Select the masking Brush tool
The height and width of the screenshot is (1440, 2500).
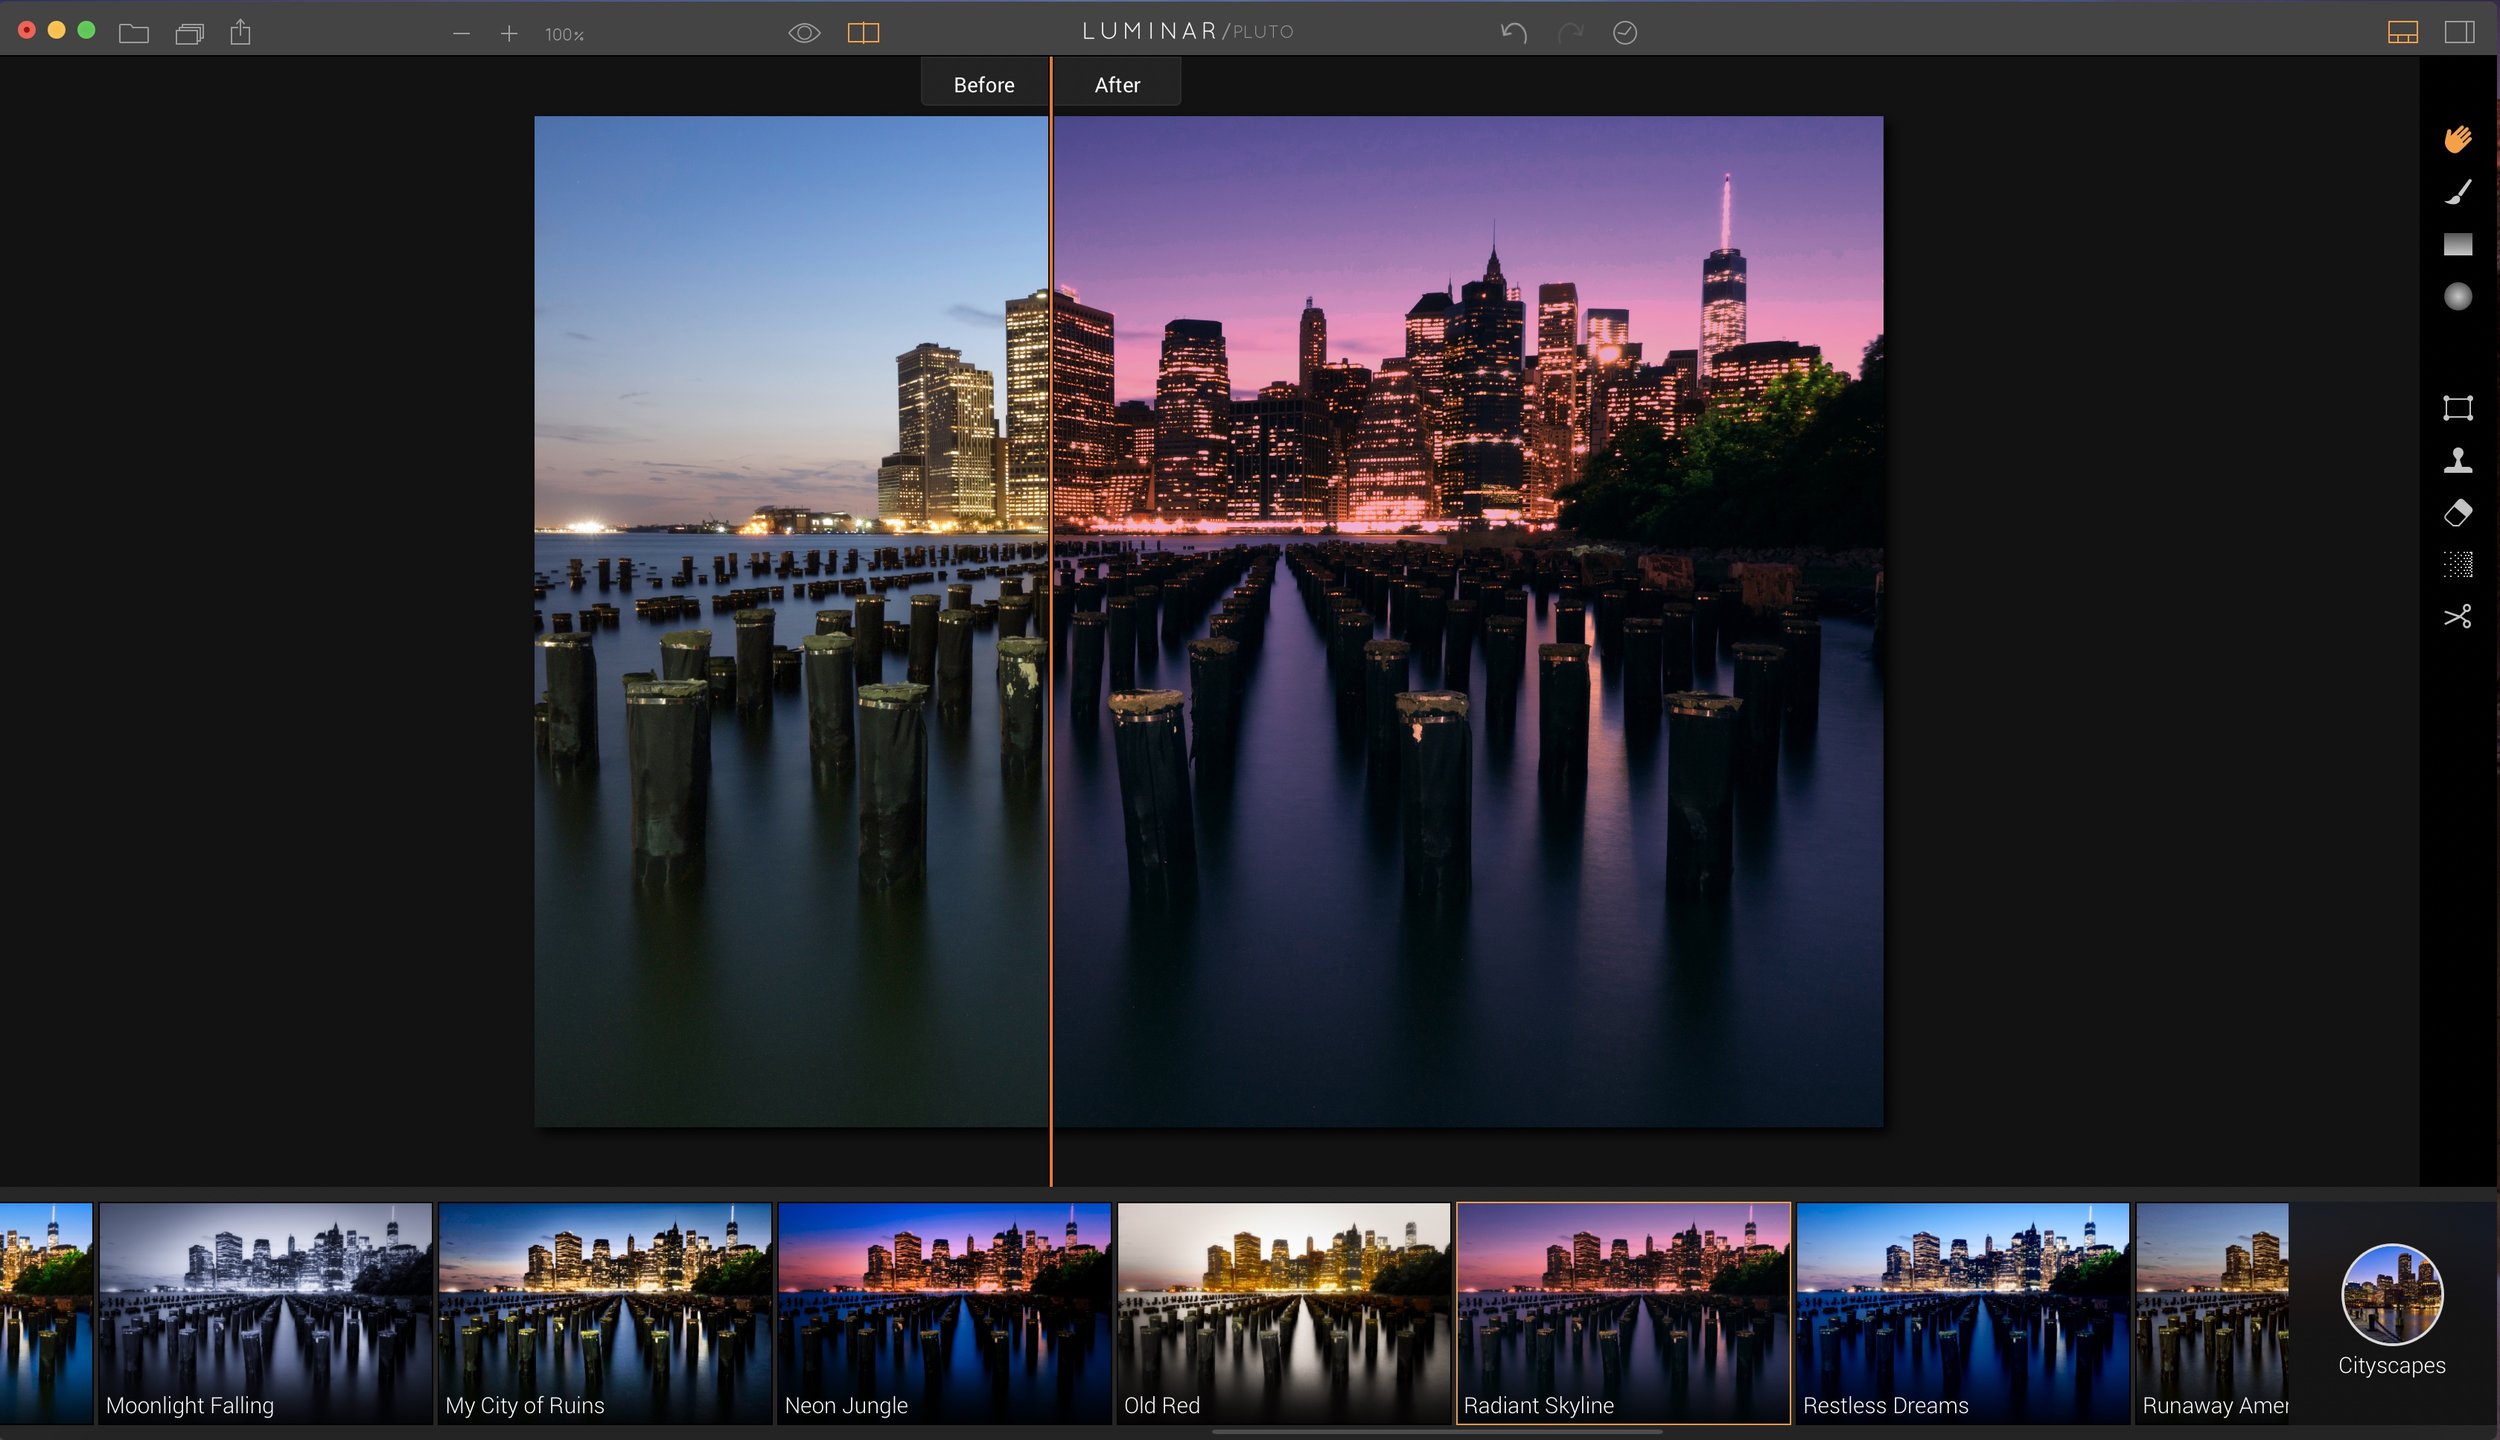(x=2458, y=192)
